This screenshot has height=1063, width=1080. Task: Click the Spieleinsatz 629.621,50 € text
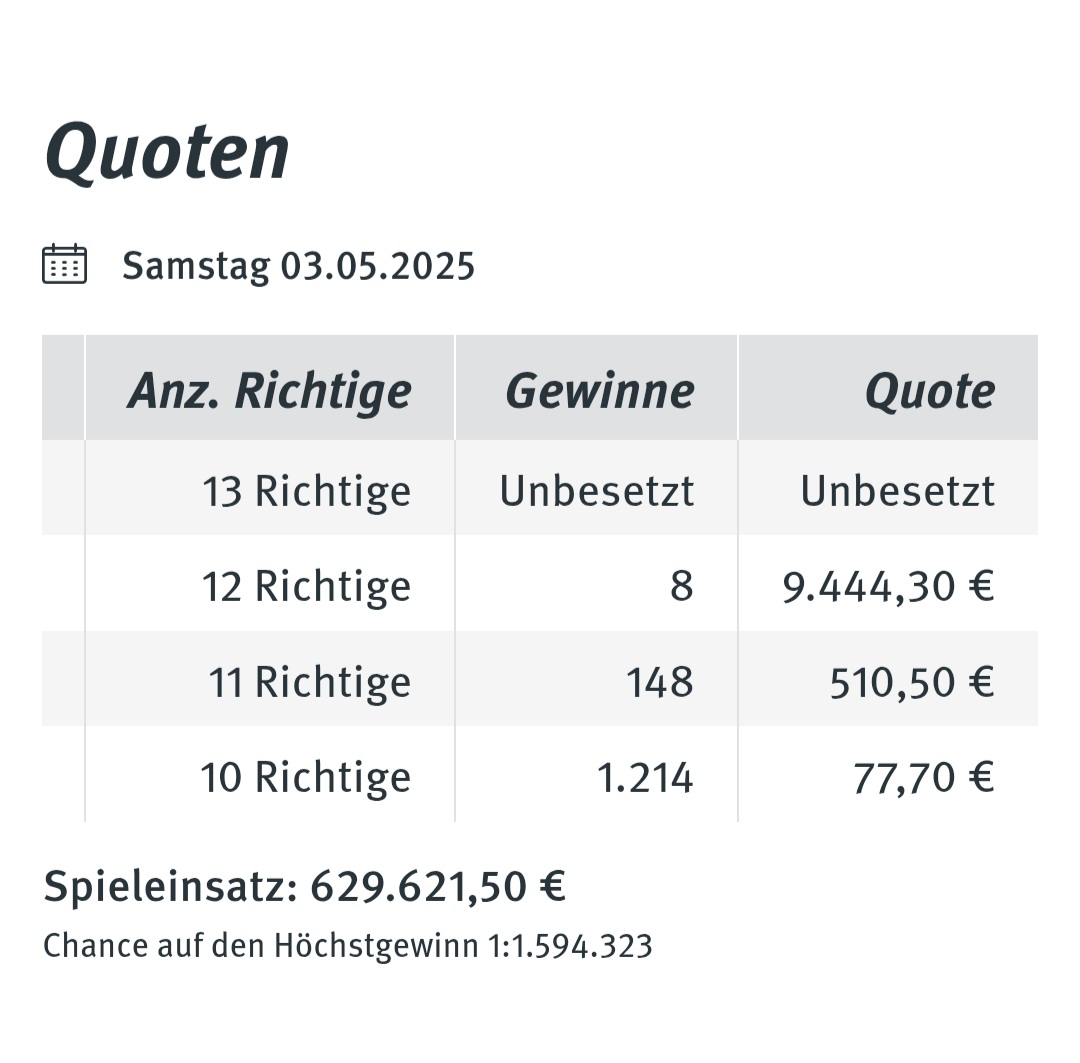coord(304,886)
